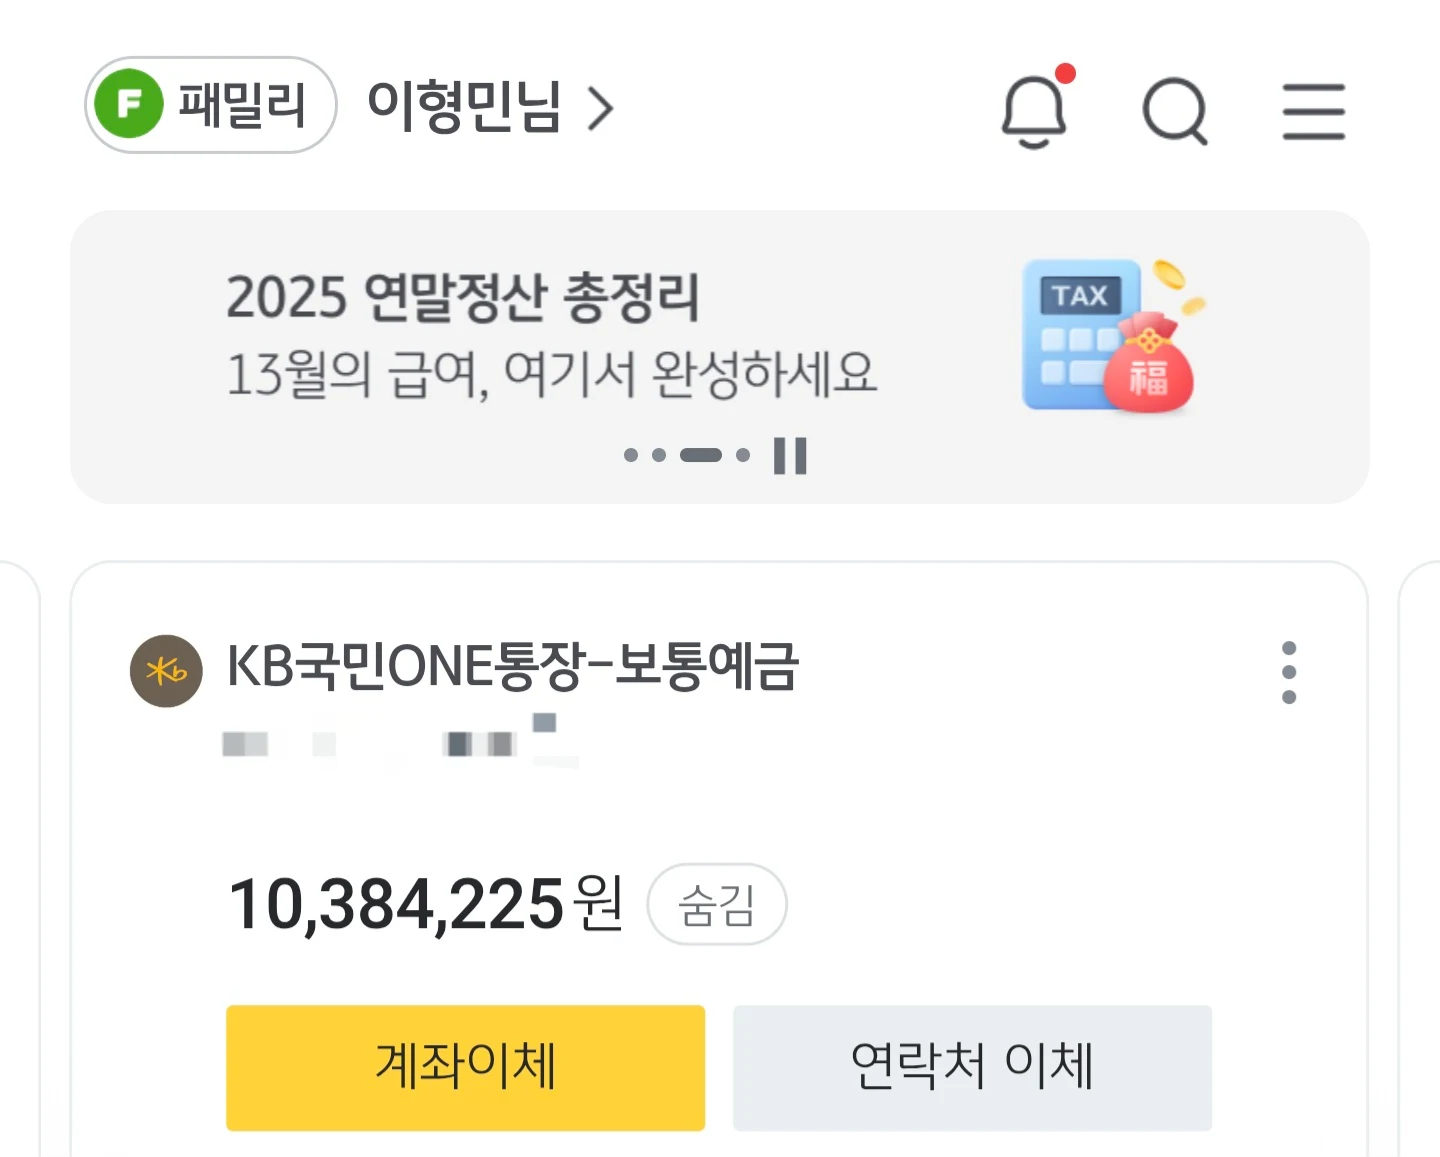Open the KB국민ONE통장-보통예금 account name

512,667
